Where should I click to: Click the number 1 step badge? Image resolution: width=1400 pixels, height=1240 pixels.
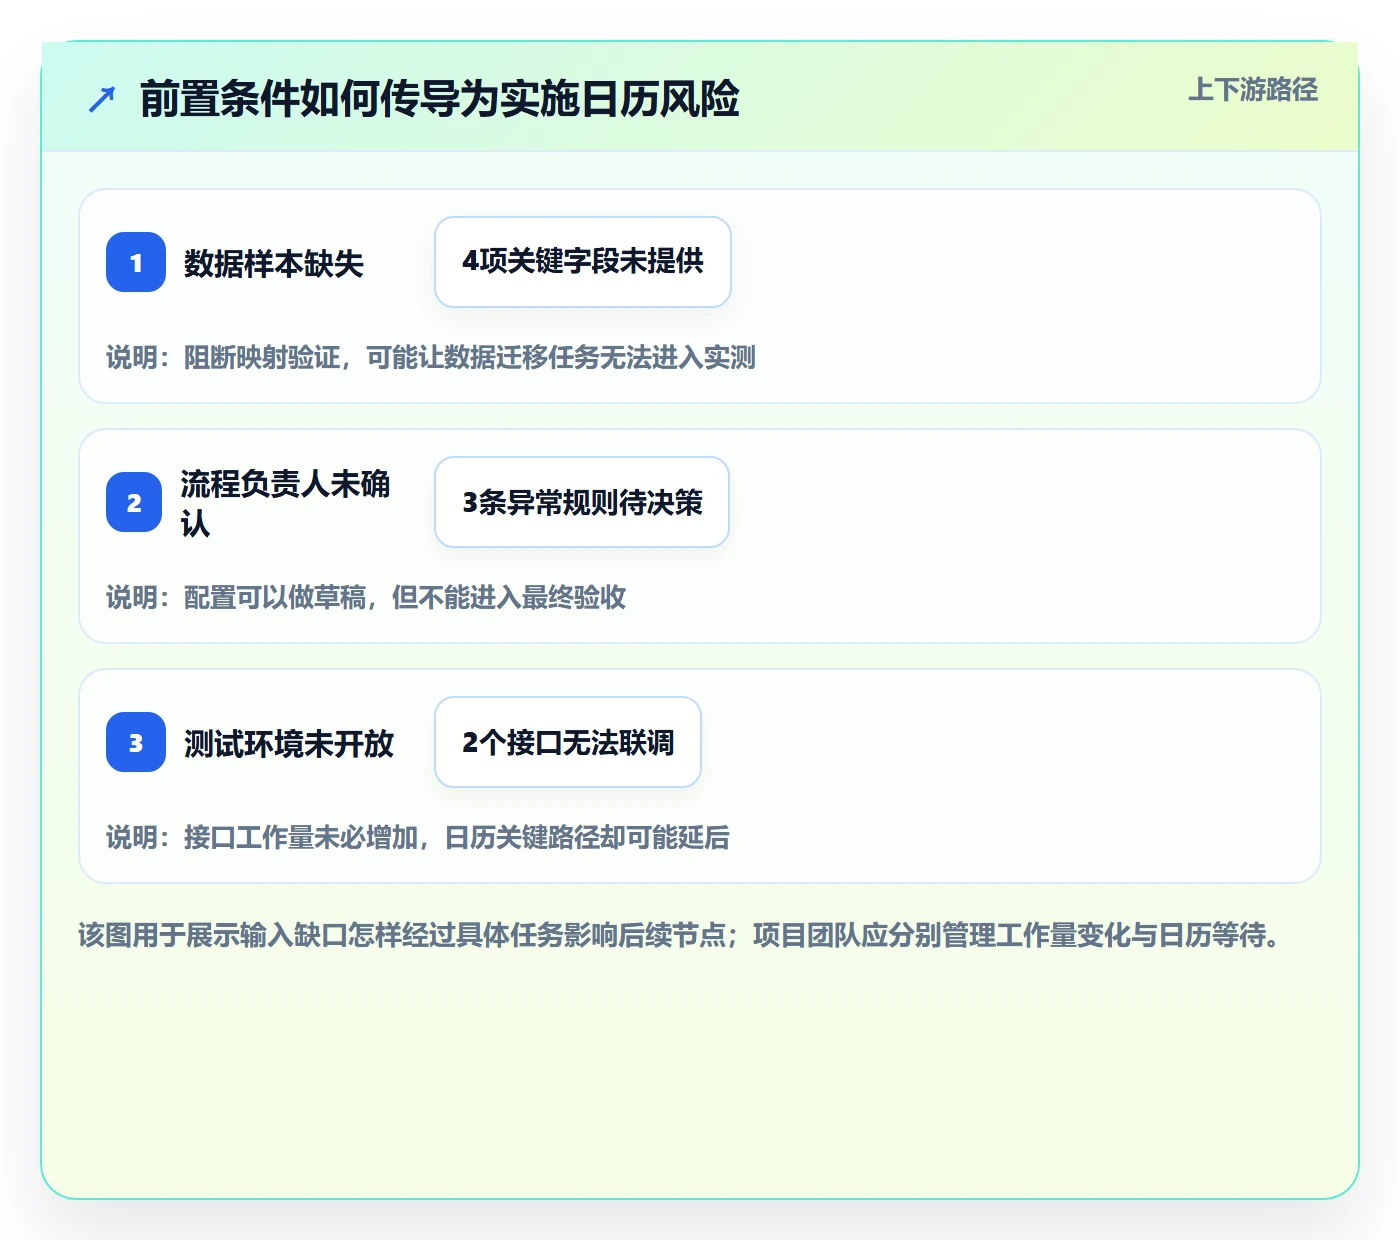coord(136,262)
